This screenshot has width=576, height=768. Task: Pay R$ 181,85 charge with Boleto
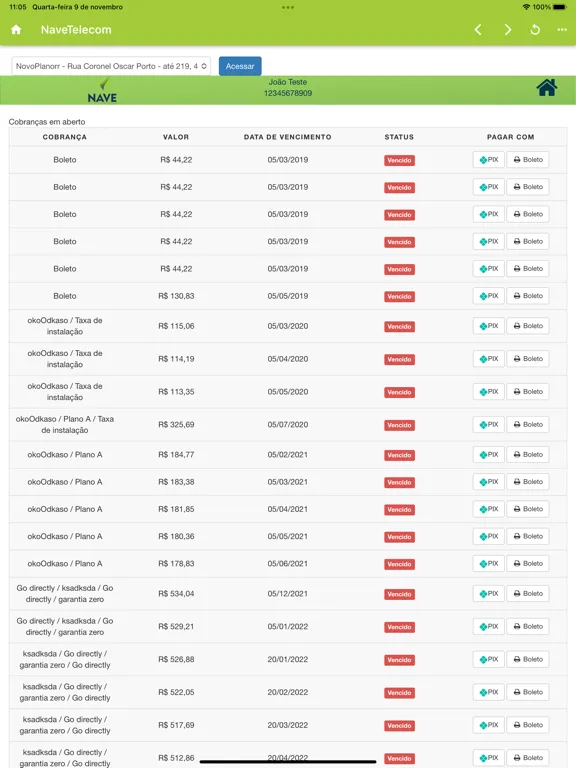[528, 509]
